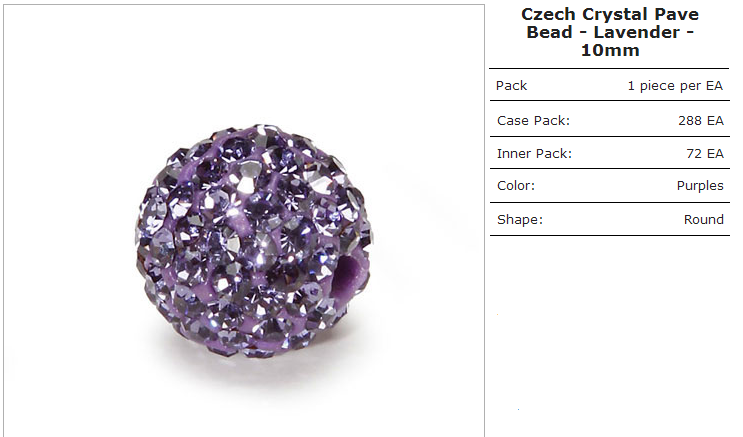The image size is (743, 437).
Task: Click the "72 EA" inner pack value
Action: click(705, 154)
